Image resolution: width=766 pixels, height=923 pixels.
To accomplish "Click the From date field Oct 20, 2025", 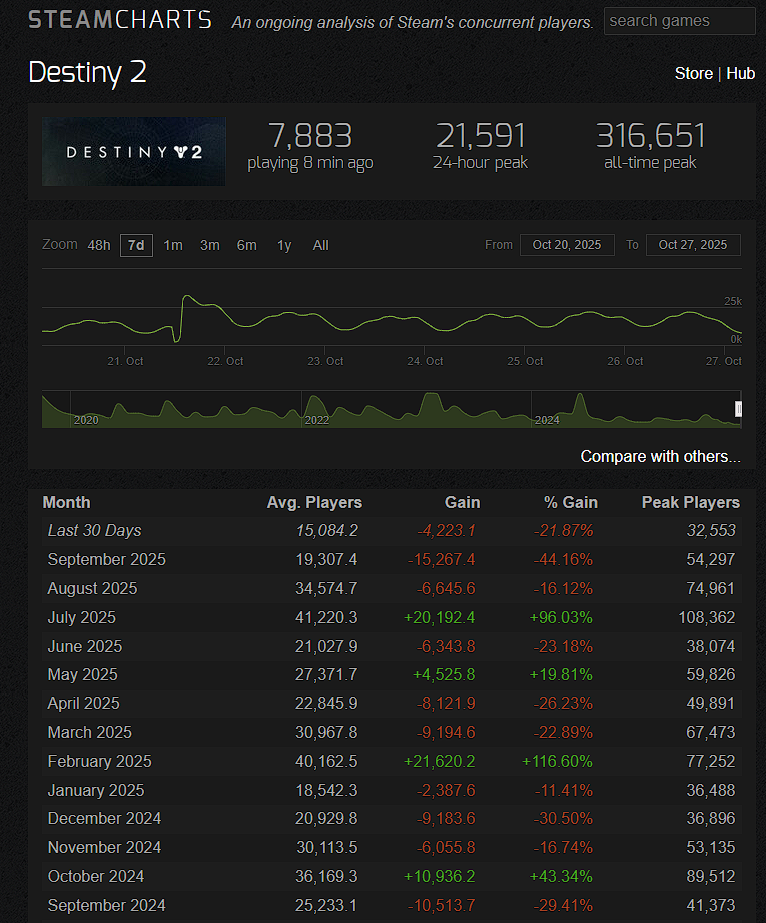I will [567, 245].
